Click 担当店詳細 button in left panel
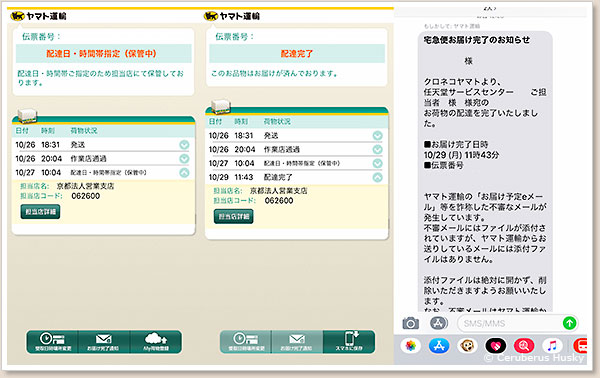Viewport: 600px width, 378px height. [x=40, y=212]
